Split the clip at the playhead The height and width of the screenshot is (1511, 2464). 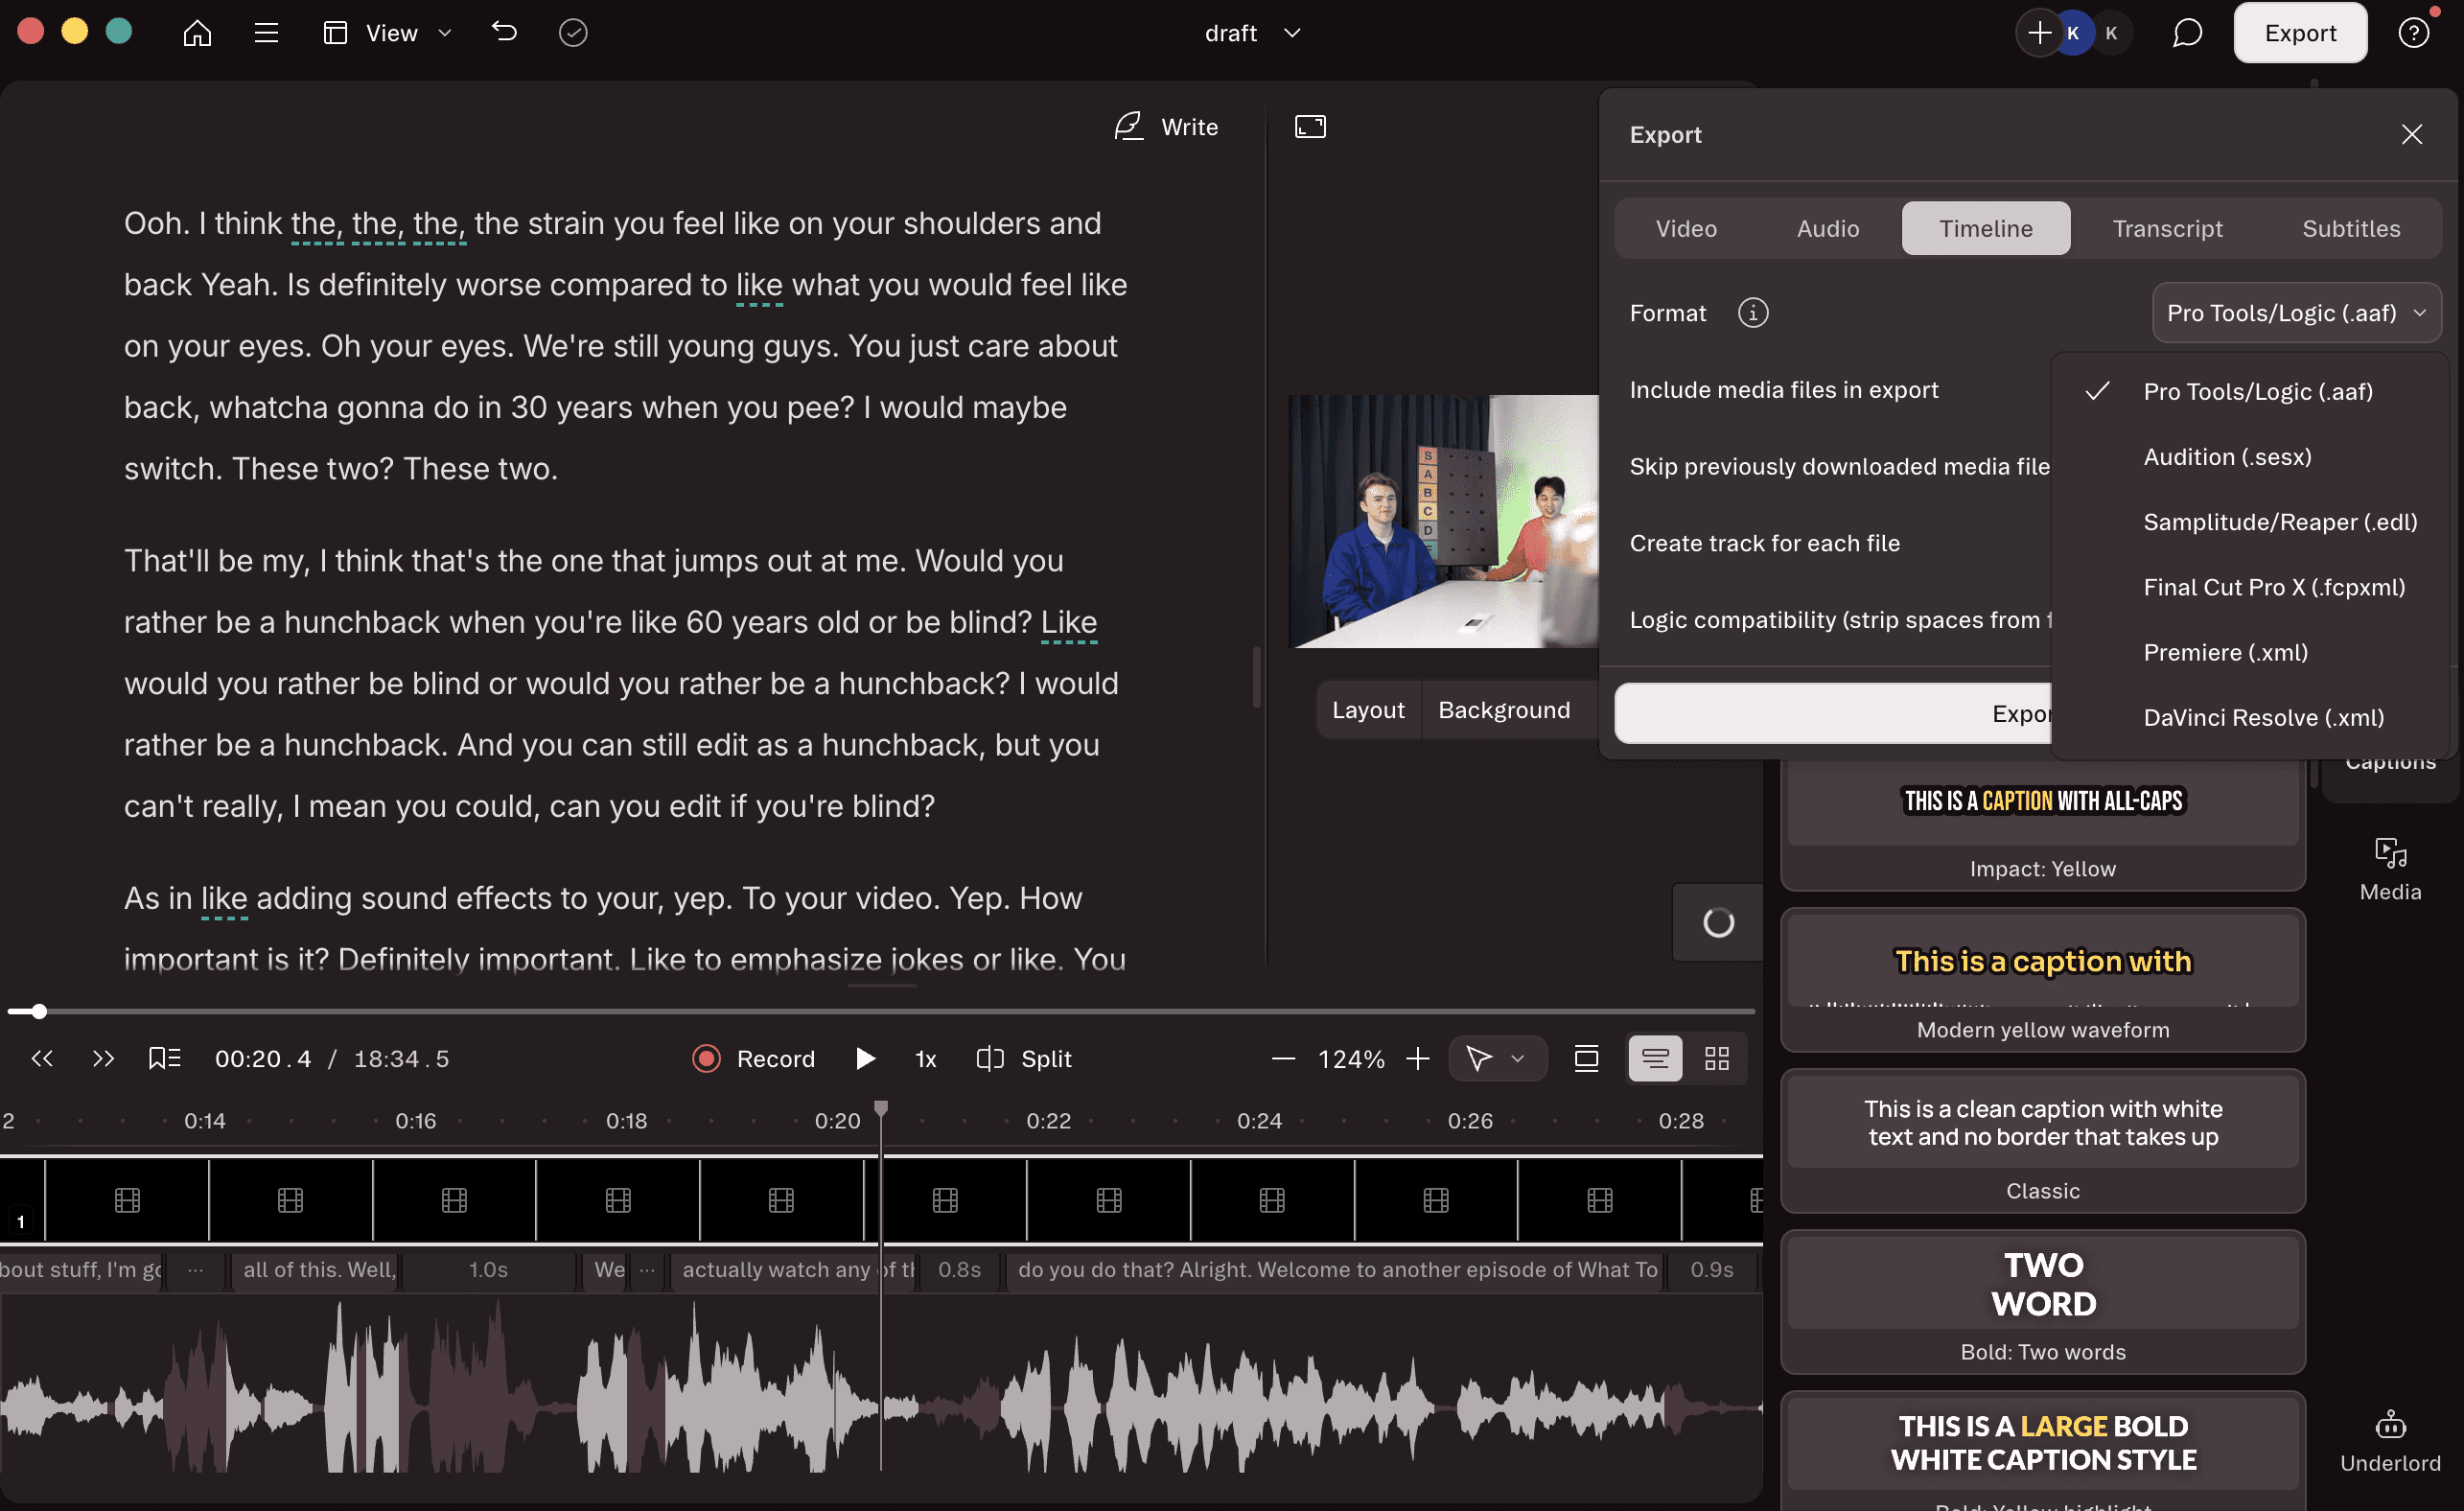(x=1023, y=1058)
